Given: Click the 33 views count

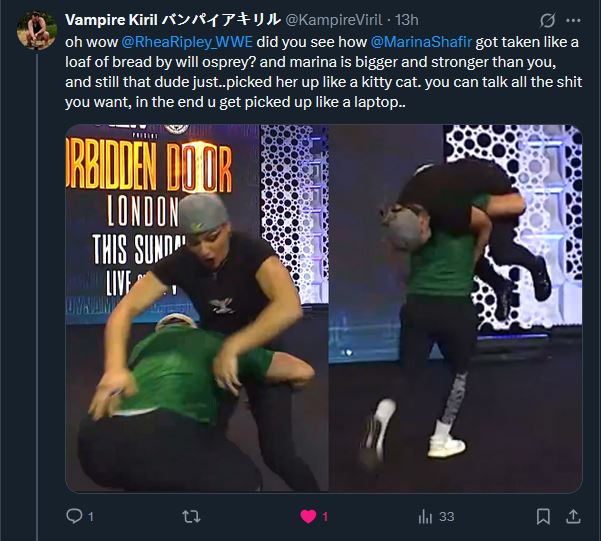Looking at the screenshot, I should coord(447,517).
